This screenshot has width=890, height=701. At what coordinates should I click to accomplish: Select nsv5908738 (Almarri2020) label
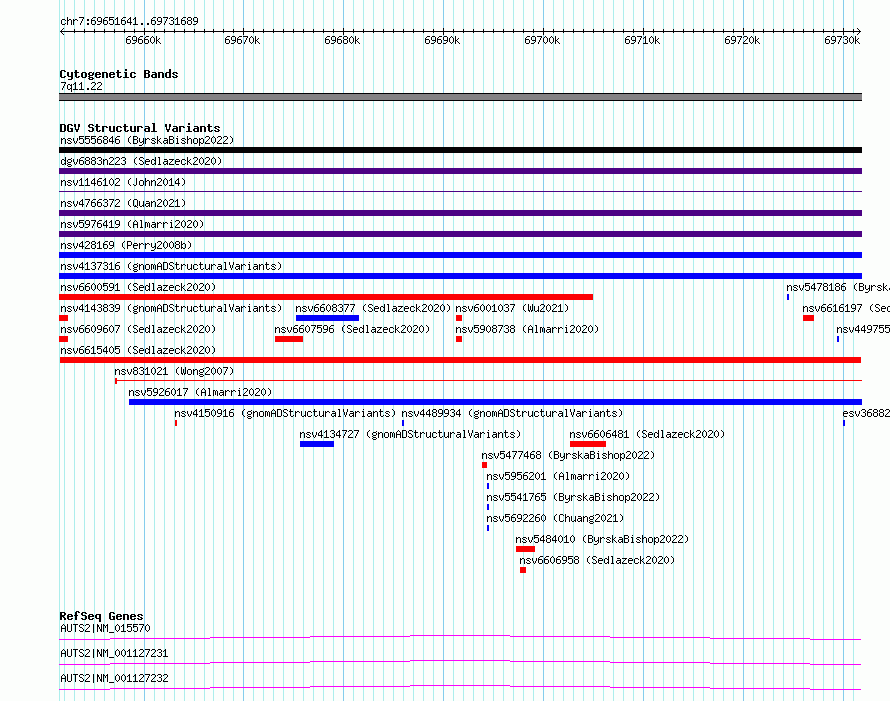[x=527, y=329]
